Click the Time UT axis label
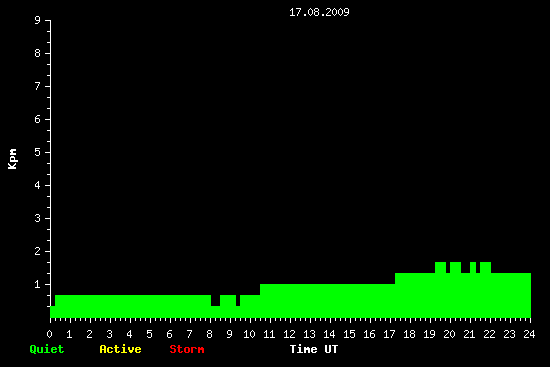The image size is (550, 367). point(314,349)
